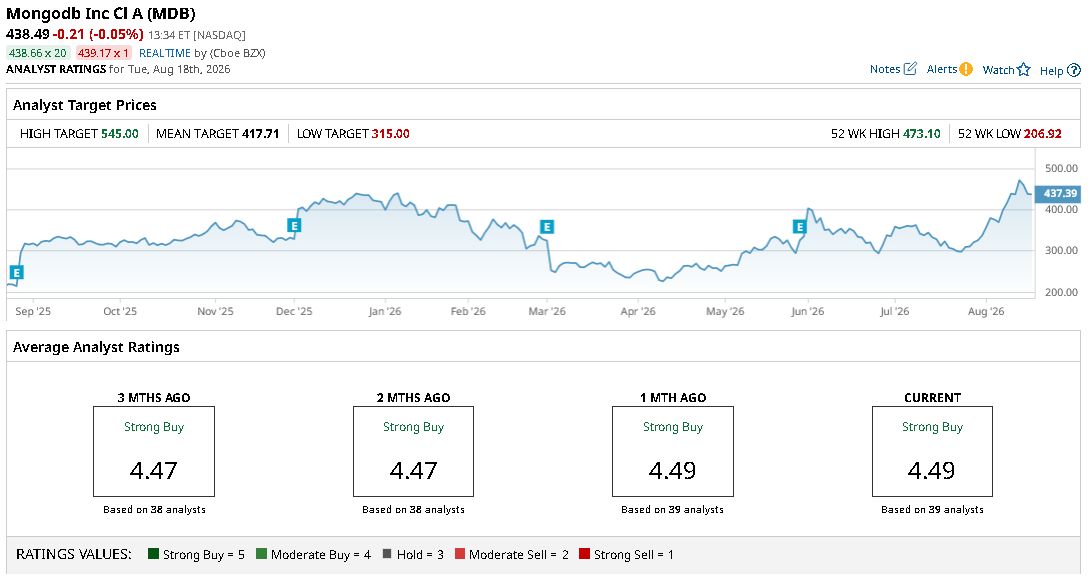The width and height of the screenshot is (1090, 585).
Task: Click the earnings E marker near Mar '26
Action: [x=547, y=226]
